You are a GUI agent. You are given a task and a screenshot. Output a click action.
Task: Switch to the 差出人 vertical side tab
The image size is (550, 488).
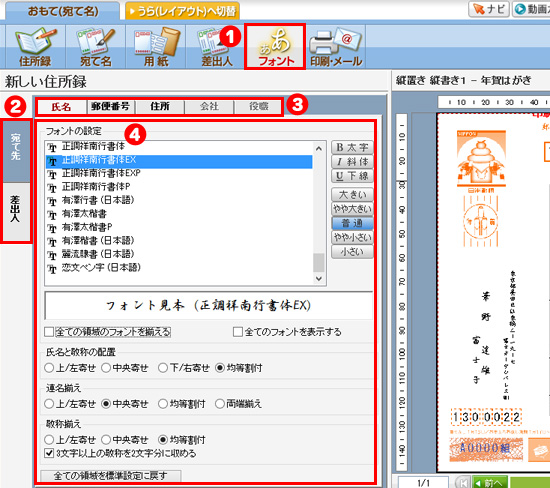coord(15,211)
